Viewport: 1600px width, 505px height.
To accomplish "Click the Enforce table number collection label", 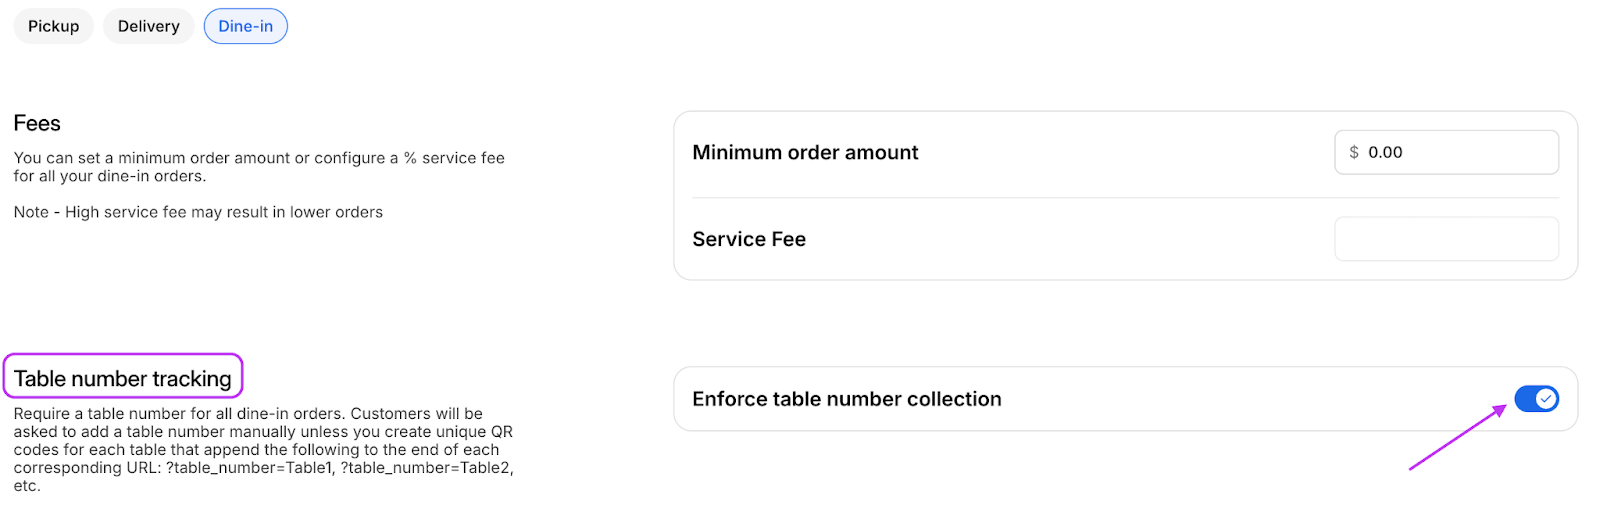I will pyautogui.click(x=846, y=399).
